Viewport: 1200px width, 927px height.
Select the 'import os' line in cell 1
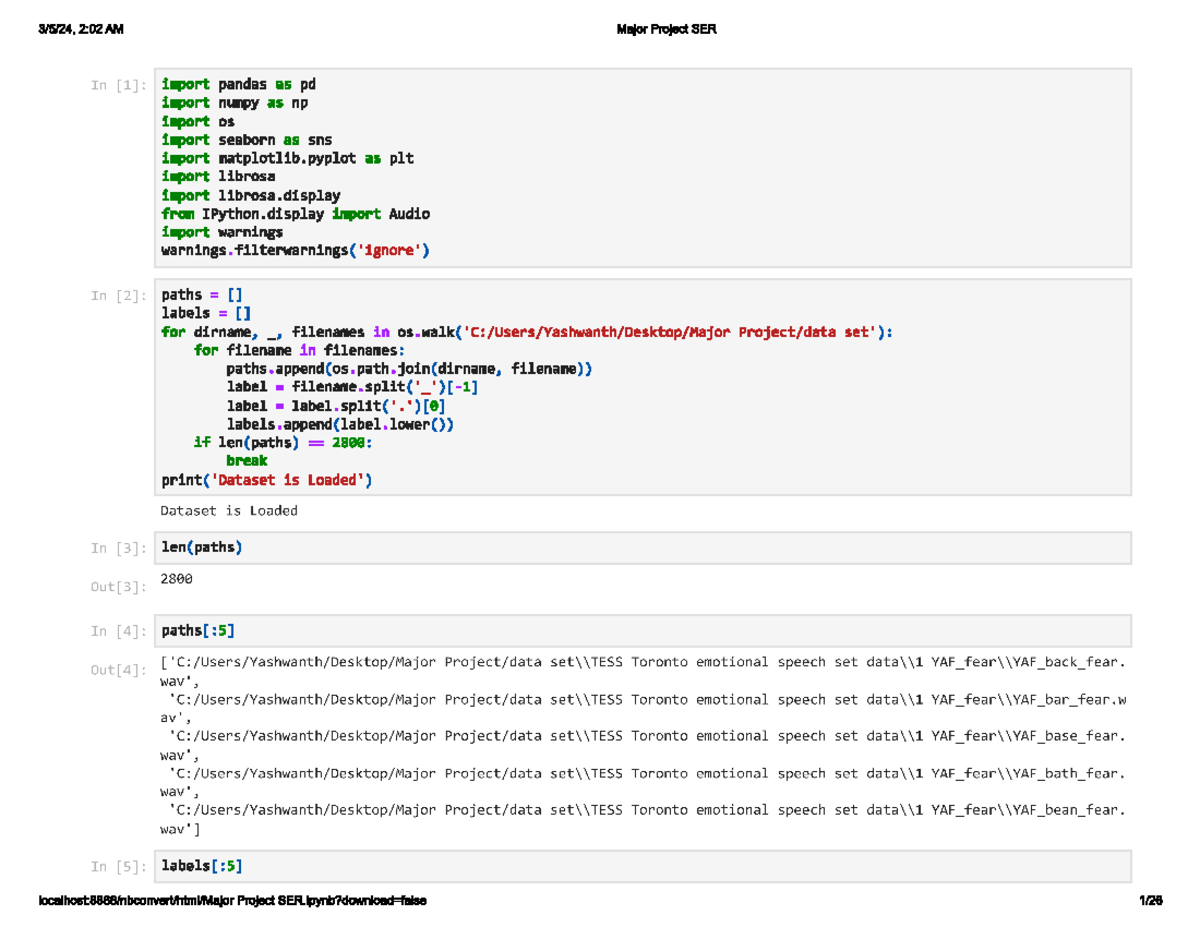198,122
